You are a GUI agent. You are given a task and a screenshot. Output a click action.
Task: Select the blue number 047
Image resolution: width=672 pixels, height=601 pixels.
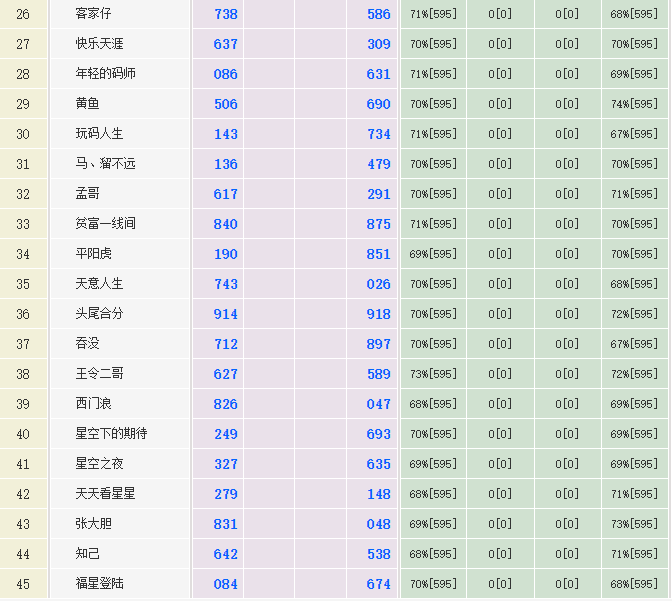(378, 404)
